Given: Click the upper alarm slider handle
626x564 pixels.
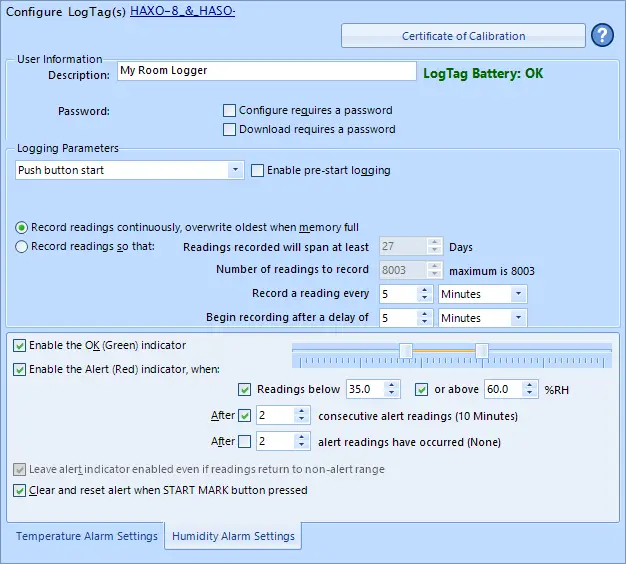Looking at the screenshot, I should click(x=482, y=351).
